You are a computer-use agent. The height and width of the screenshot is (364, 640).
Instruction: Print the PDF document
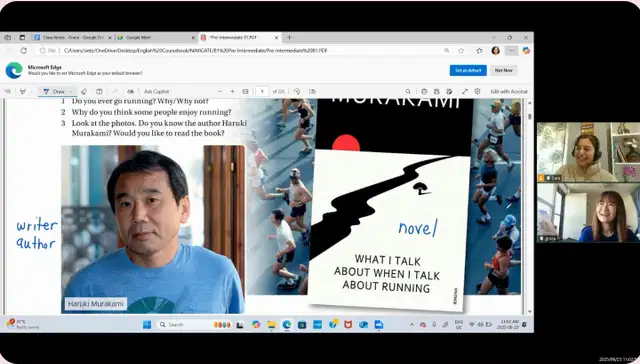[x=424, y=91]
